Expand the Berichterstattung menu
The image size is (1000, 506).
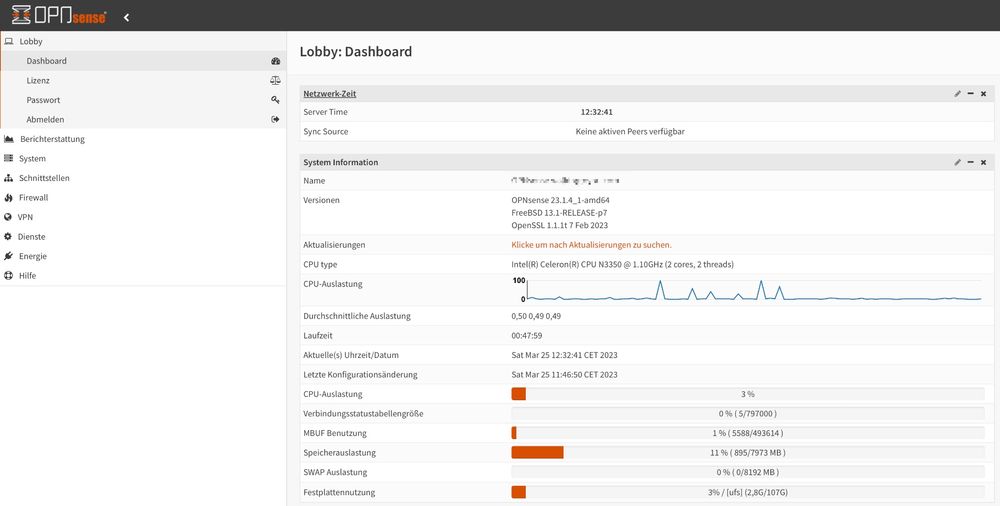(x=143, y=139)
